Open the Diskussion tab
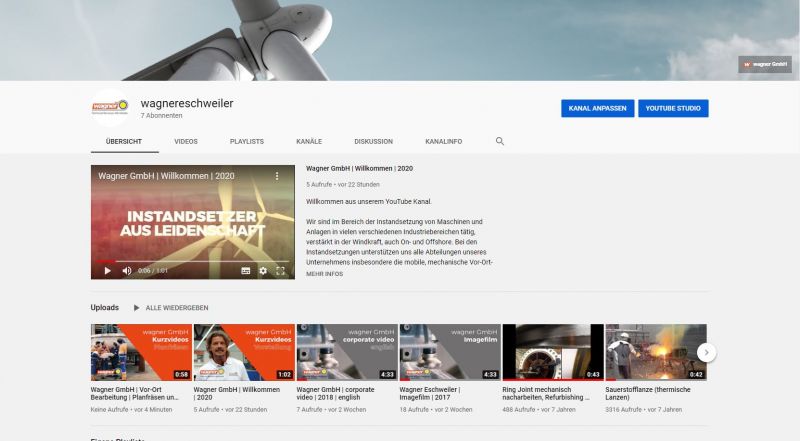Image resolution: width=800 pixels, height=441 pixels. click(373, 141)
